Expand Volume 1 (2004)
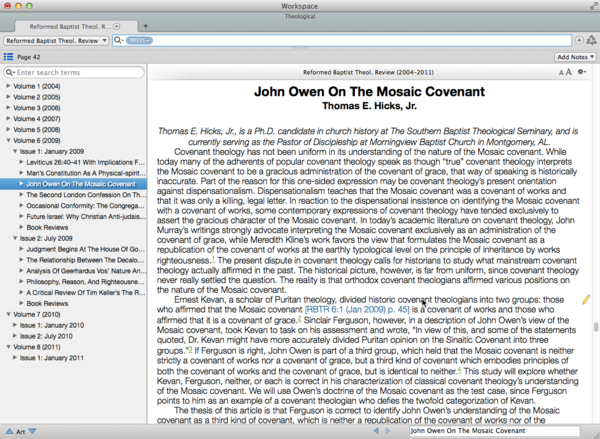 (8, 86)
